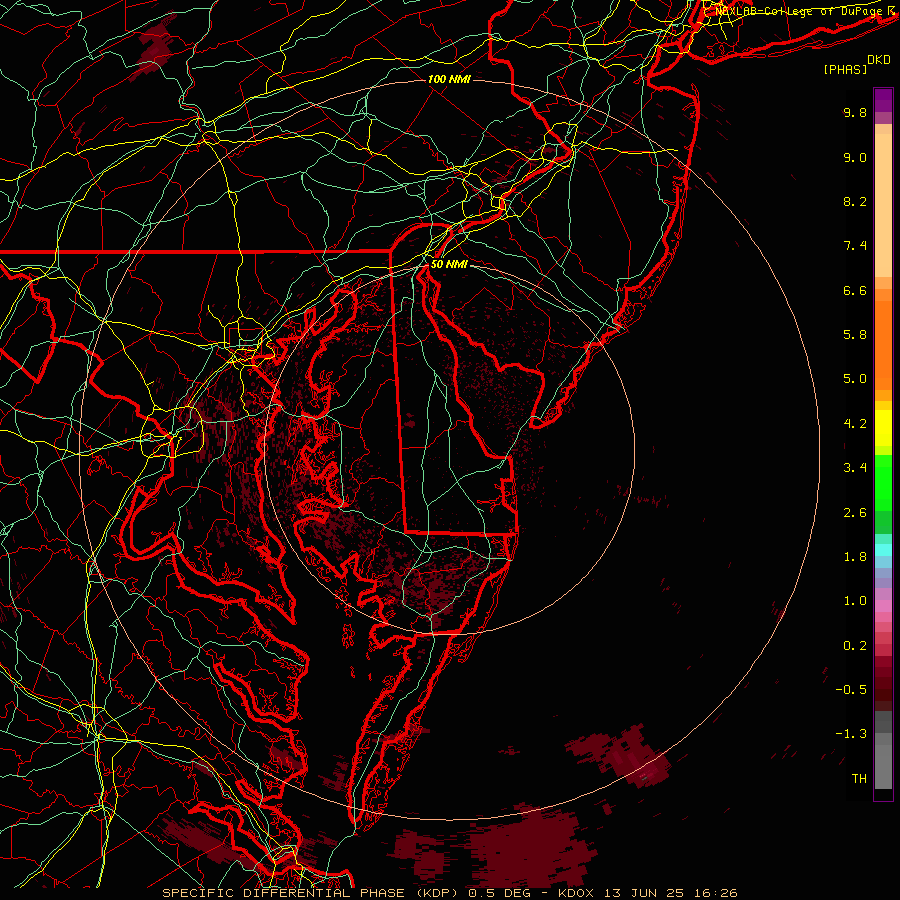Pick the yellow segment of the color bar
The image size is (900, 900).
click(883, 428)
